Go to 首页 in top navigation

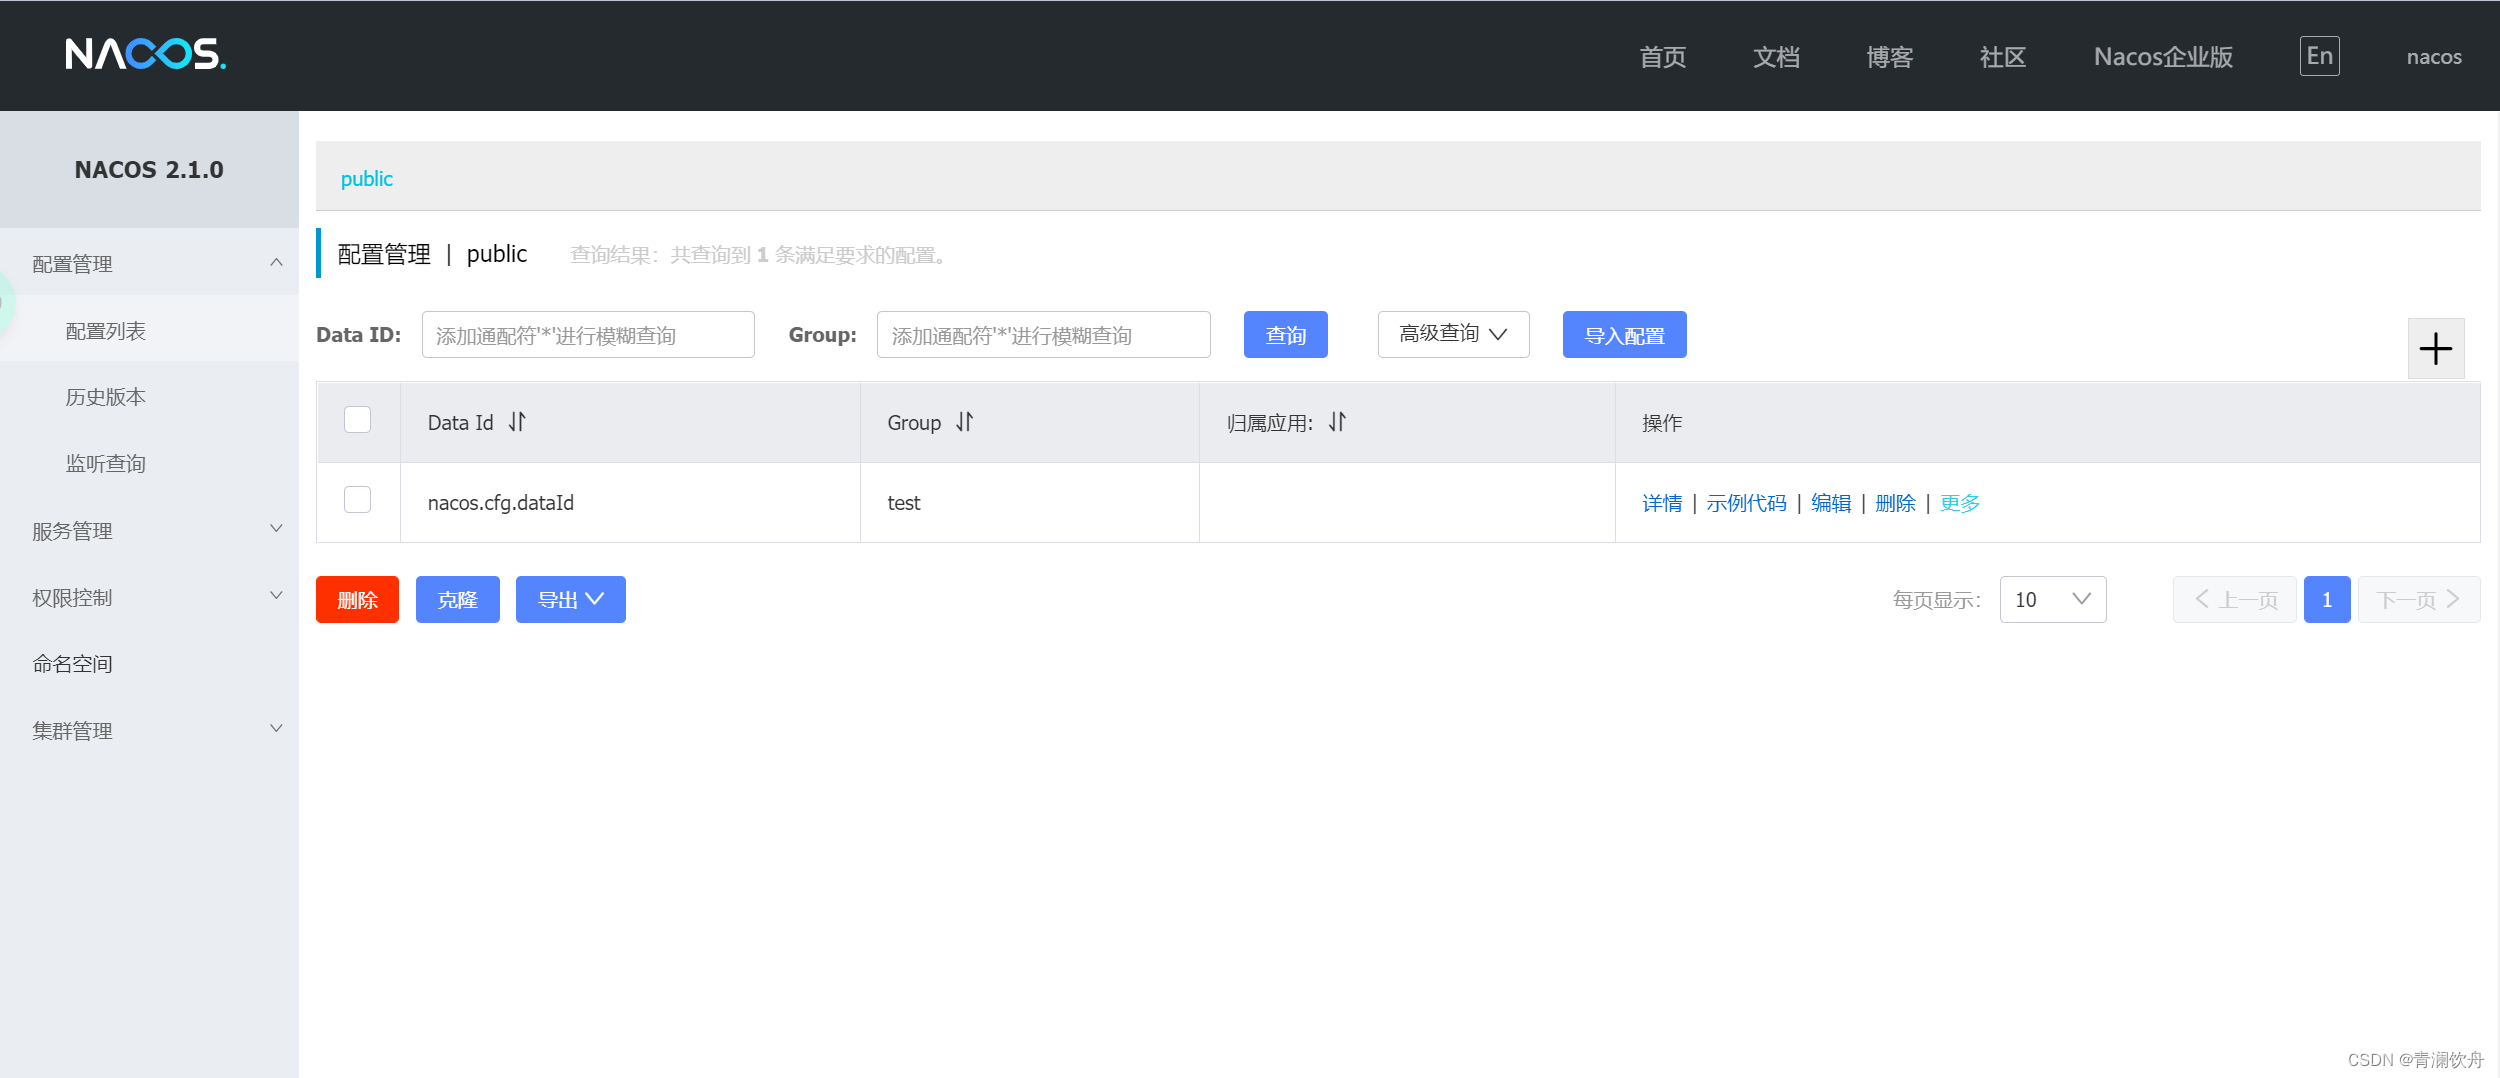pos(1662,57)
